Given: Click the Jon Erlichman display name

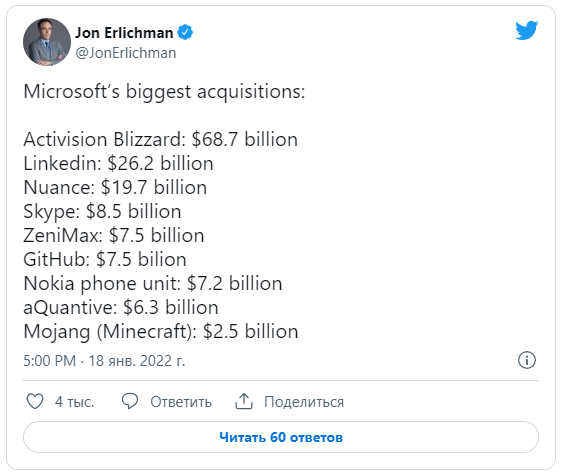Looking at the screenshot, I should click(124, 33).
